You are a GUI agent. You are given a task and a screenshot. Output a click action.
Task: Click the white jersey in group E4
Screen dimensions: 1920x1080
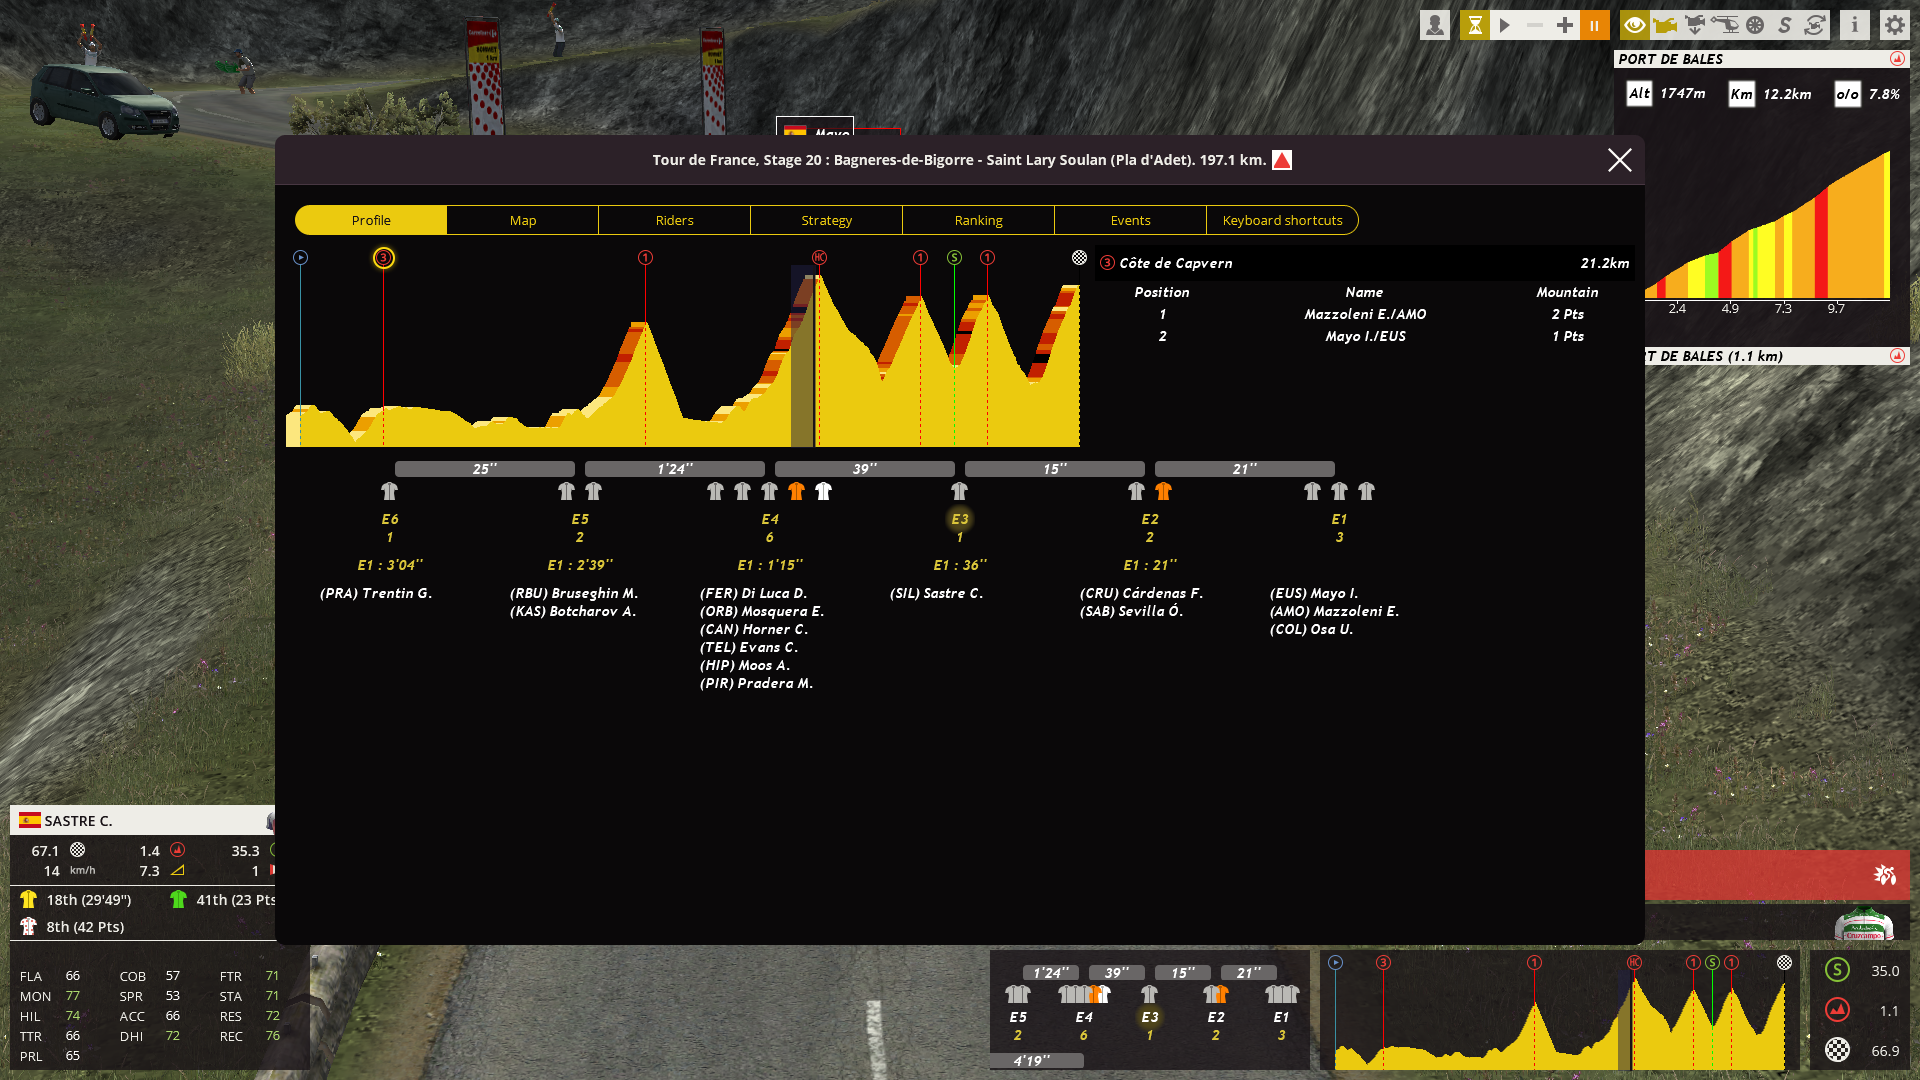824,491
